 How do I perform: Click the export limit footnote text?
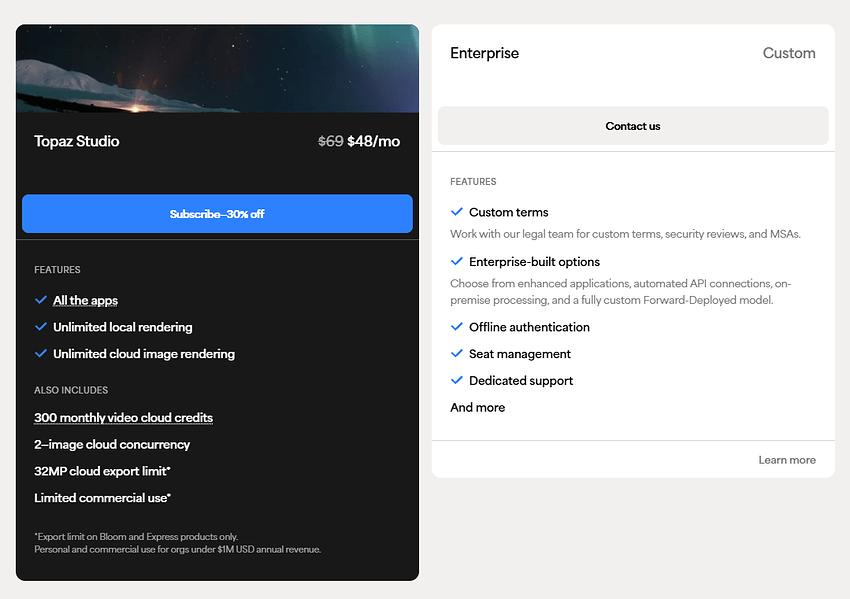point(136,537)
